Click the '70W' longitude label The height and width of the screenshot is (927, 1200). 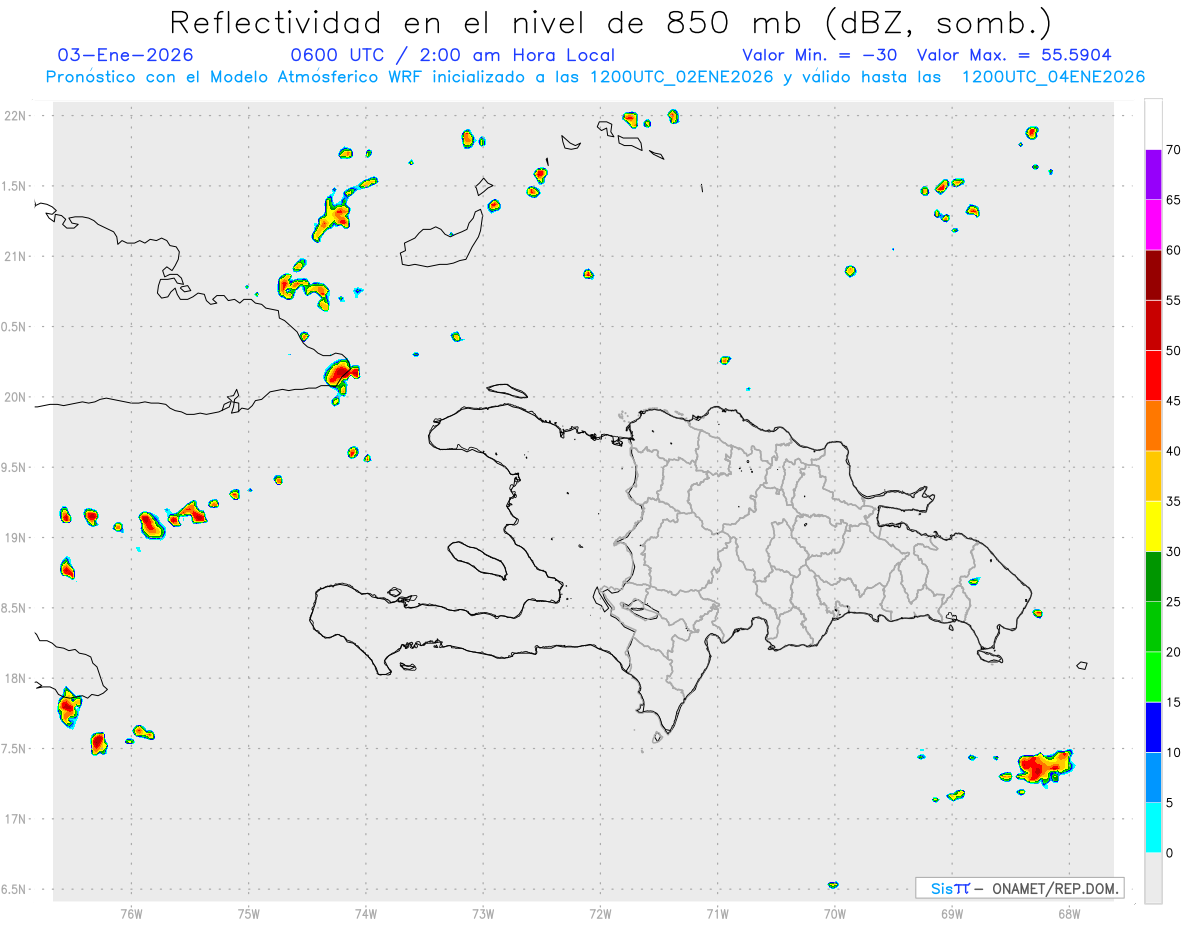tap(835, 913)
